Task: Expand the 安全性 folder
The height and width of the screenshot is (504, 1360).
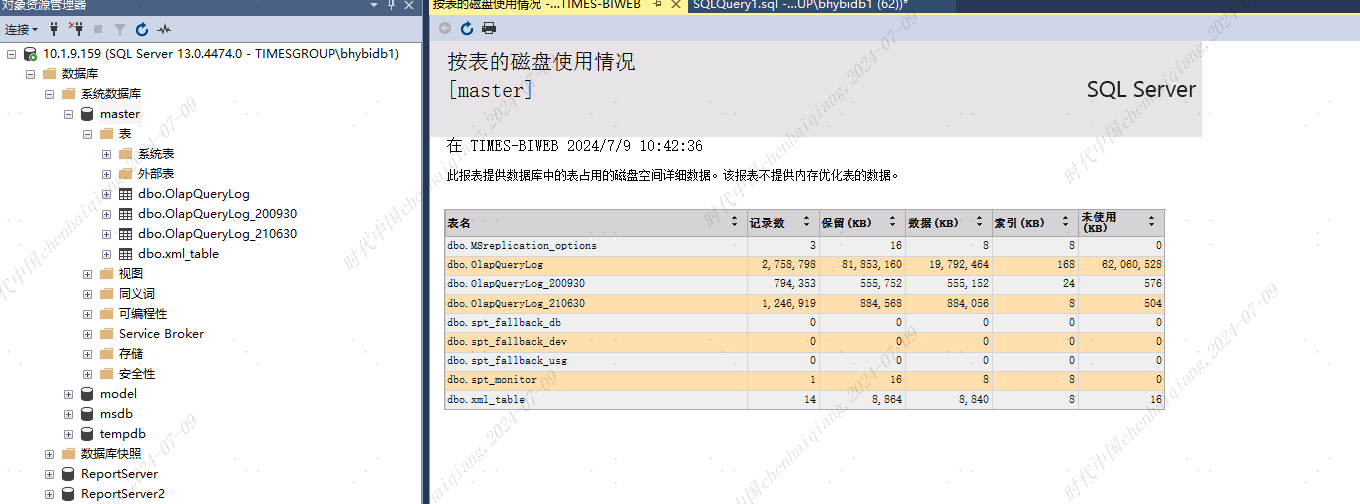Action: pos(87,374)
